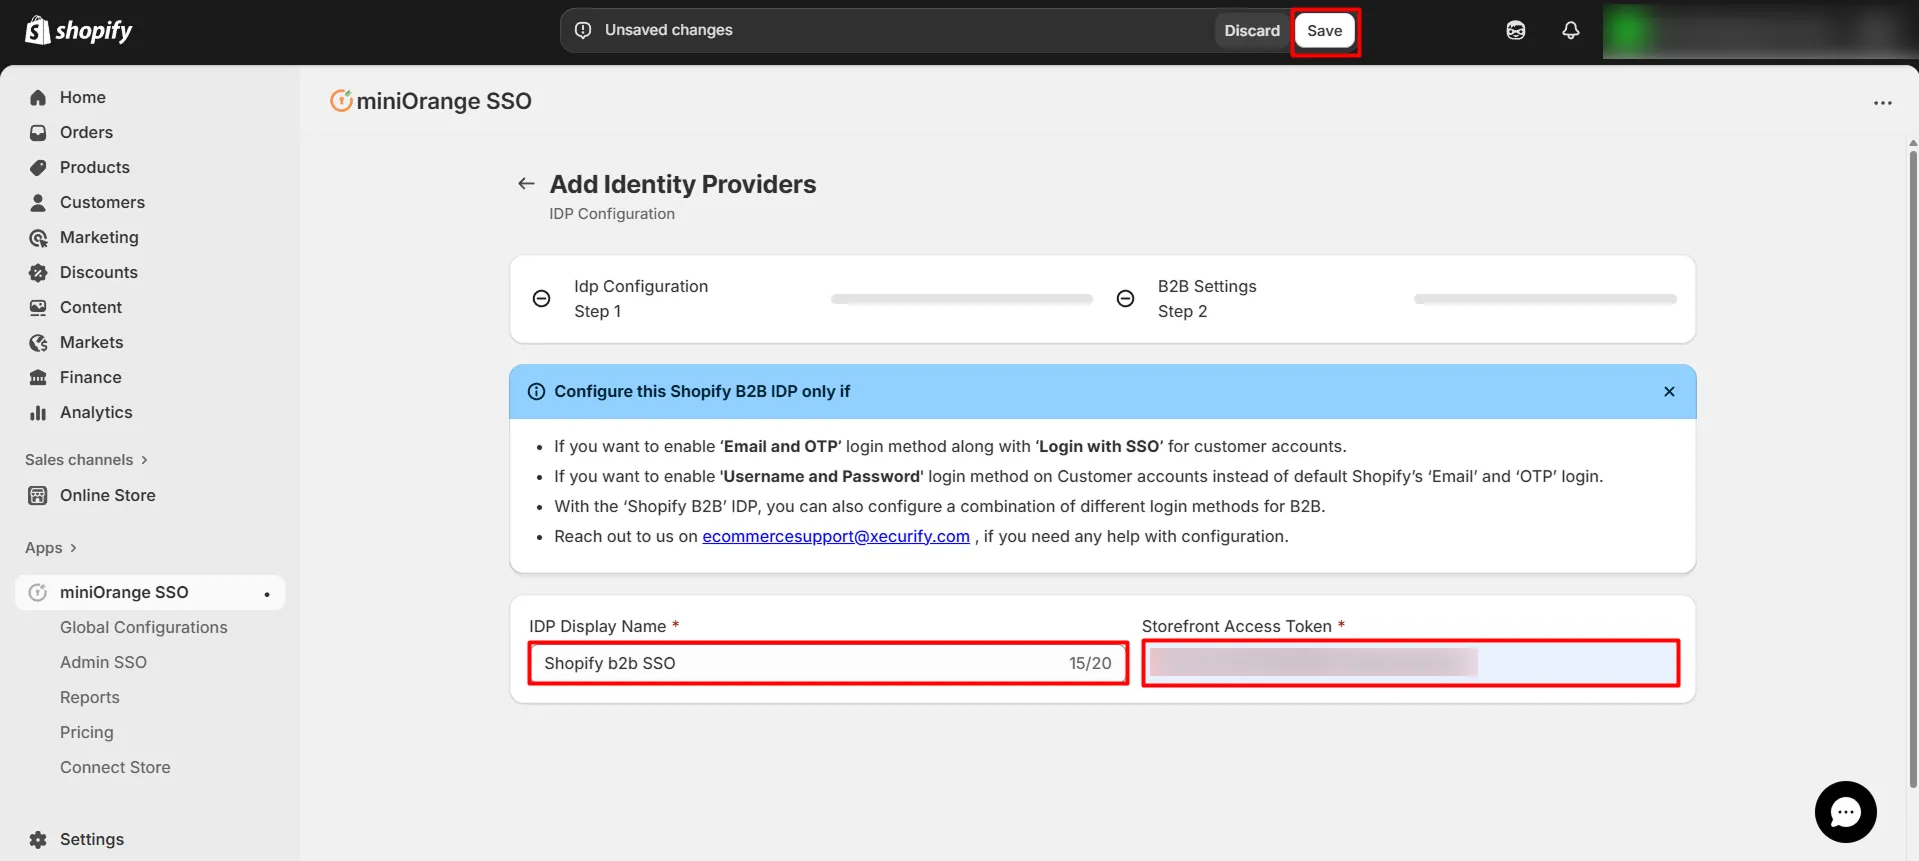Click the miniOrange logo in header
This screenshot has width=1919, height=861.
point(341,100)
